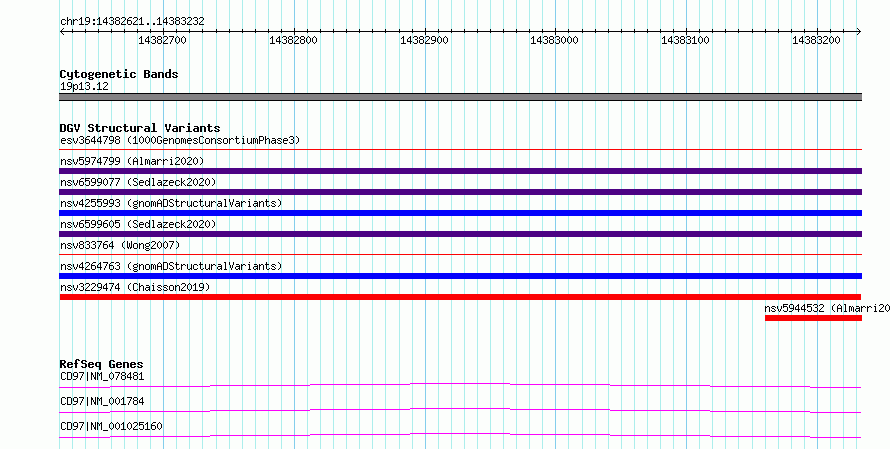Screen dimensions: 890x449
Task: Click the magenta line of CD97|NM_001784
Action: pyautogui.click(x=460, y=410)
